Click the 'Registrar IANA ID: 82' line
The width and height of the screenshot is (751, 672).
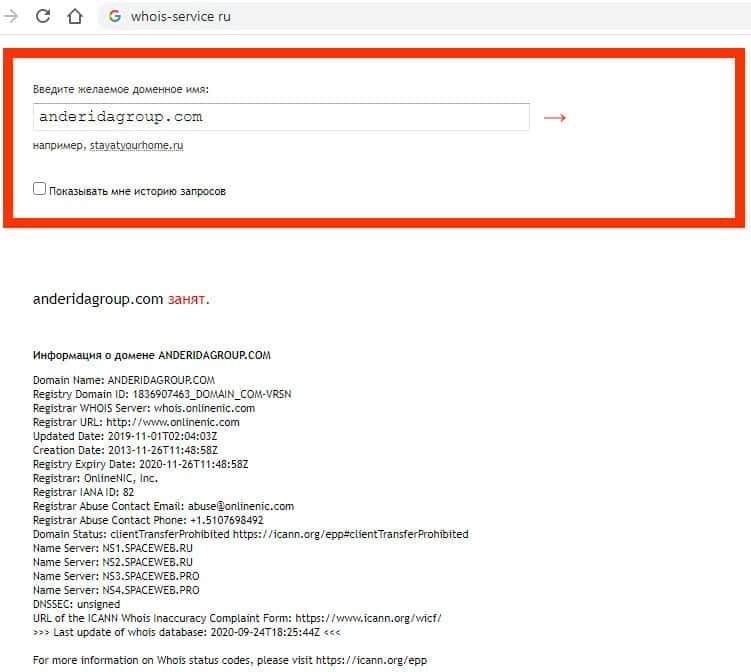click(x=83, y=492)
